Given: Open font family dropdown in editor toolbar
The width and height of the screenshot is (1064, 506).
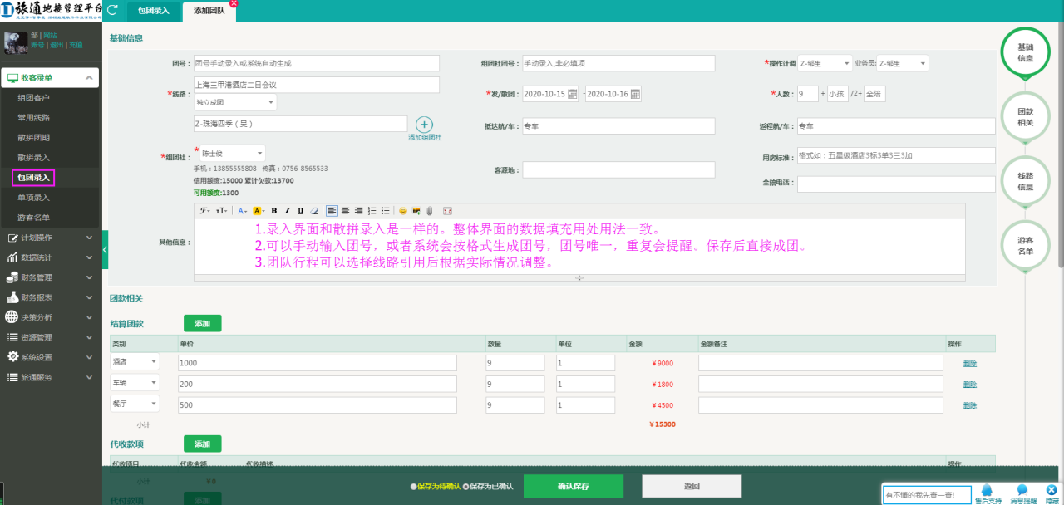Looking at the screenshot, I should click(x=204, y=211).
